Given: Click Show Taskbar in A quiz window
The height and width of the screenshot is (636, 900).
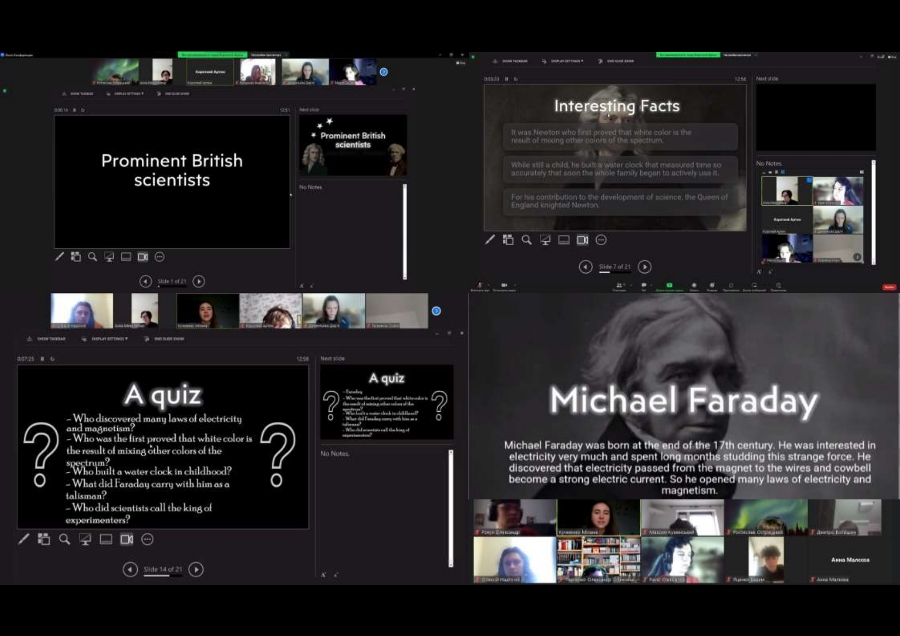Looking at the screenshot, I should (47, 339).
